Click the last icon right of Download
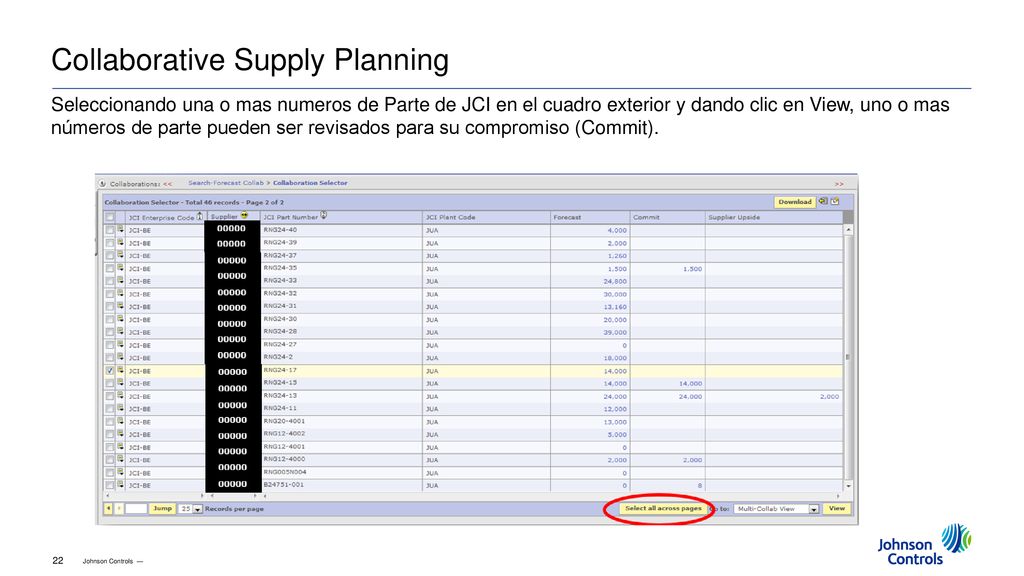The height and width of the screenshot is (576, 1024). tap(835, 202)
